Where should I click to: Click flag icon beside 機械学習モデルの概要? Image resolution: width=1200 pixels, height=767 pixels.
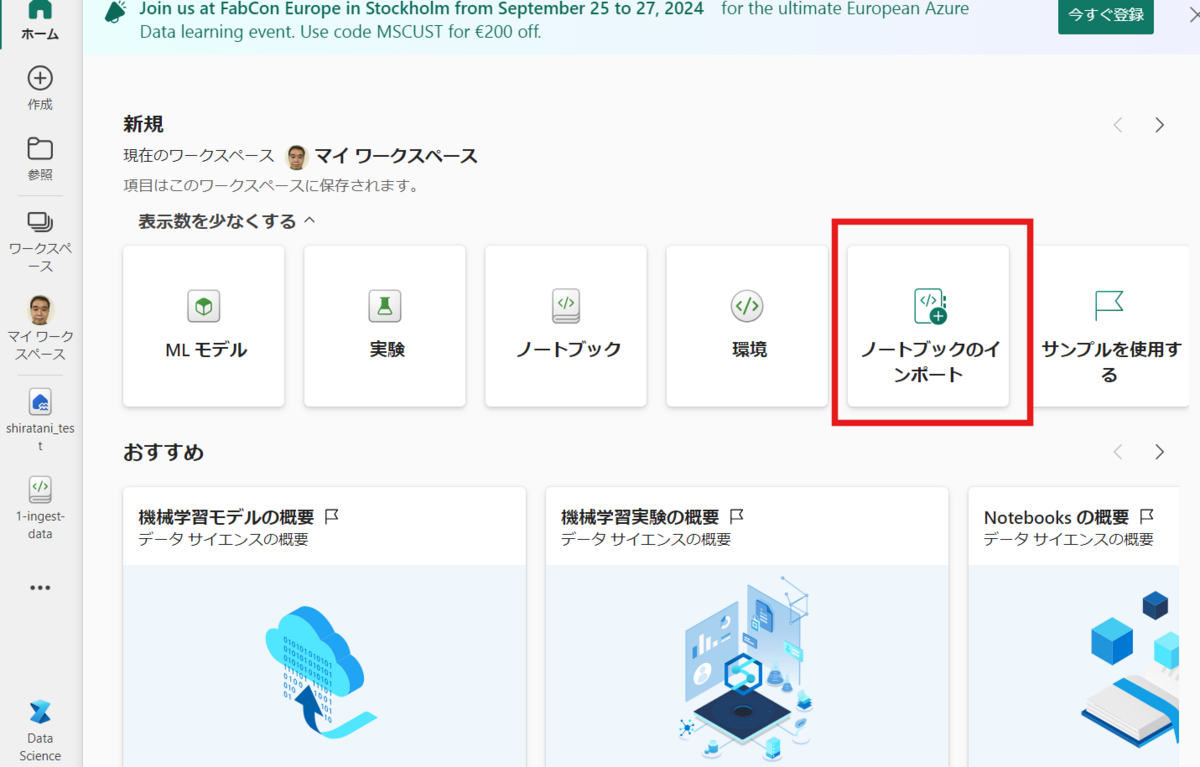[332, 517]
